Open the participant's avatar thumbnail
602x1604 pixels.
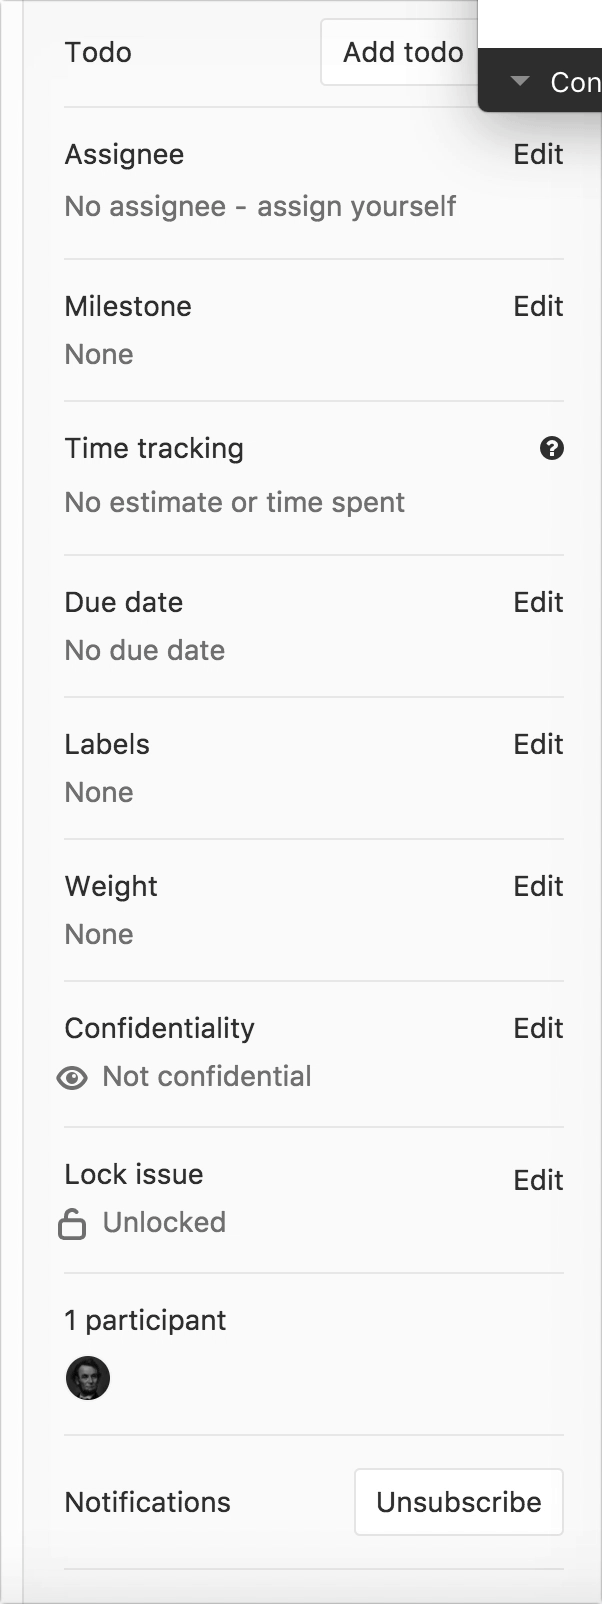[x=88, y=1378]
